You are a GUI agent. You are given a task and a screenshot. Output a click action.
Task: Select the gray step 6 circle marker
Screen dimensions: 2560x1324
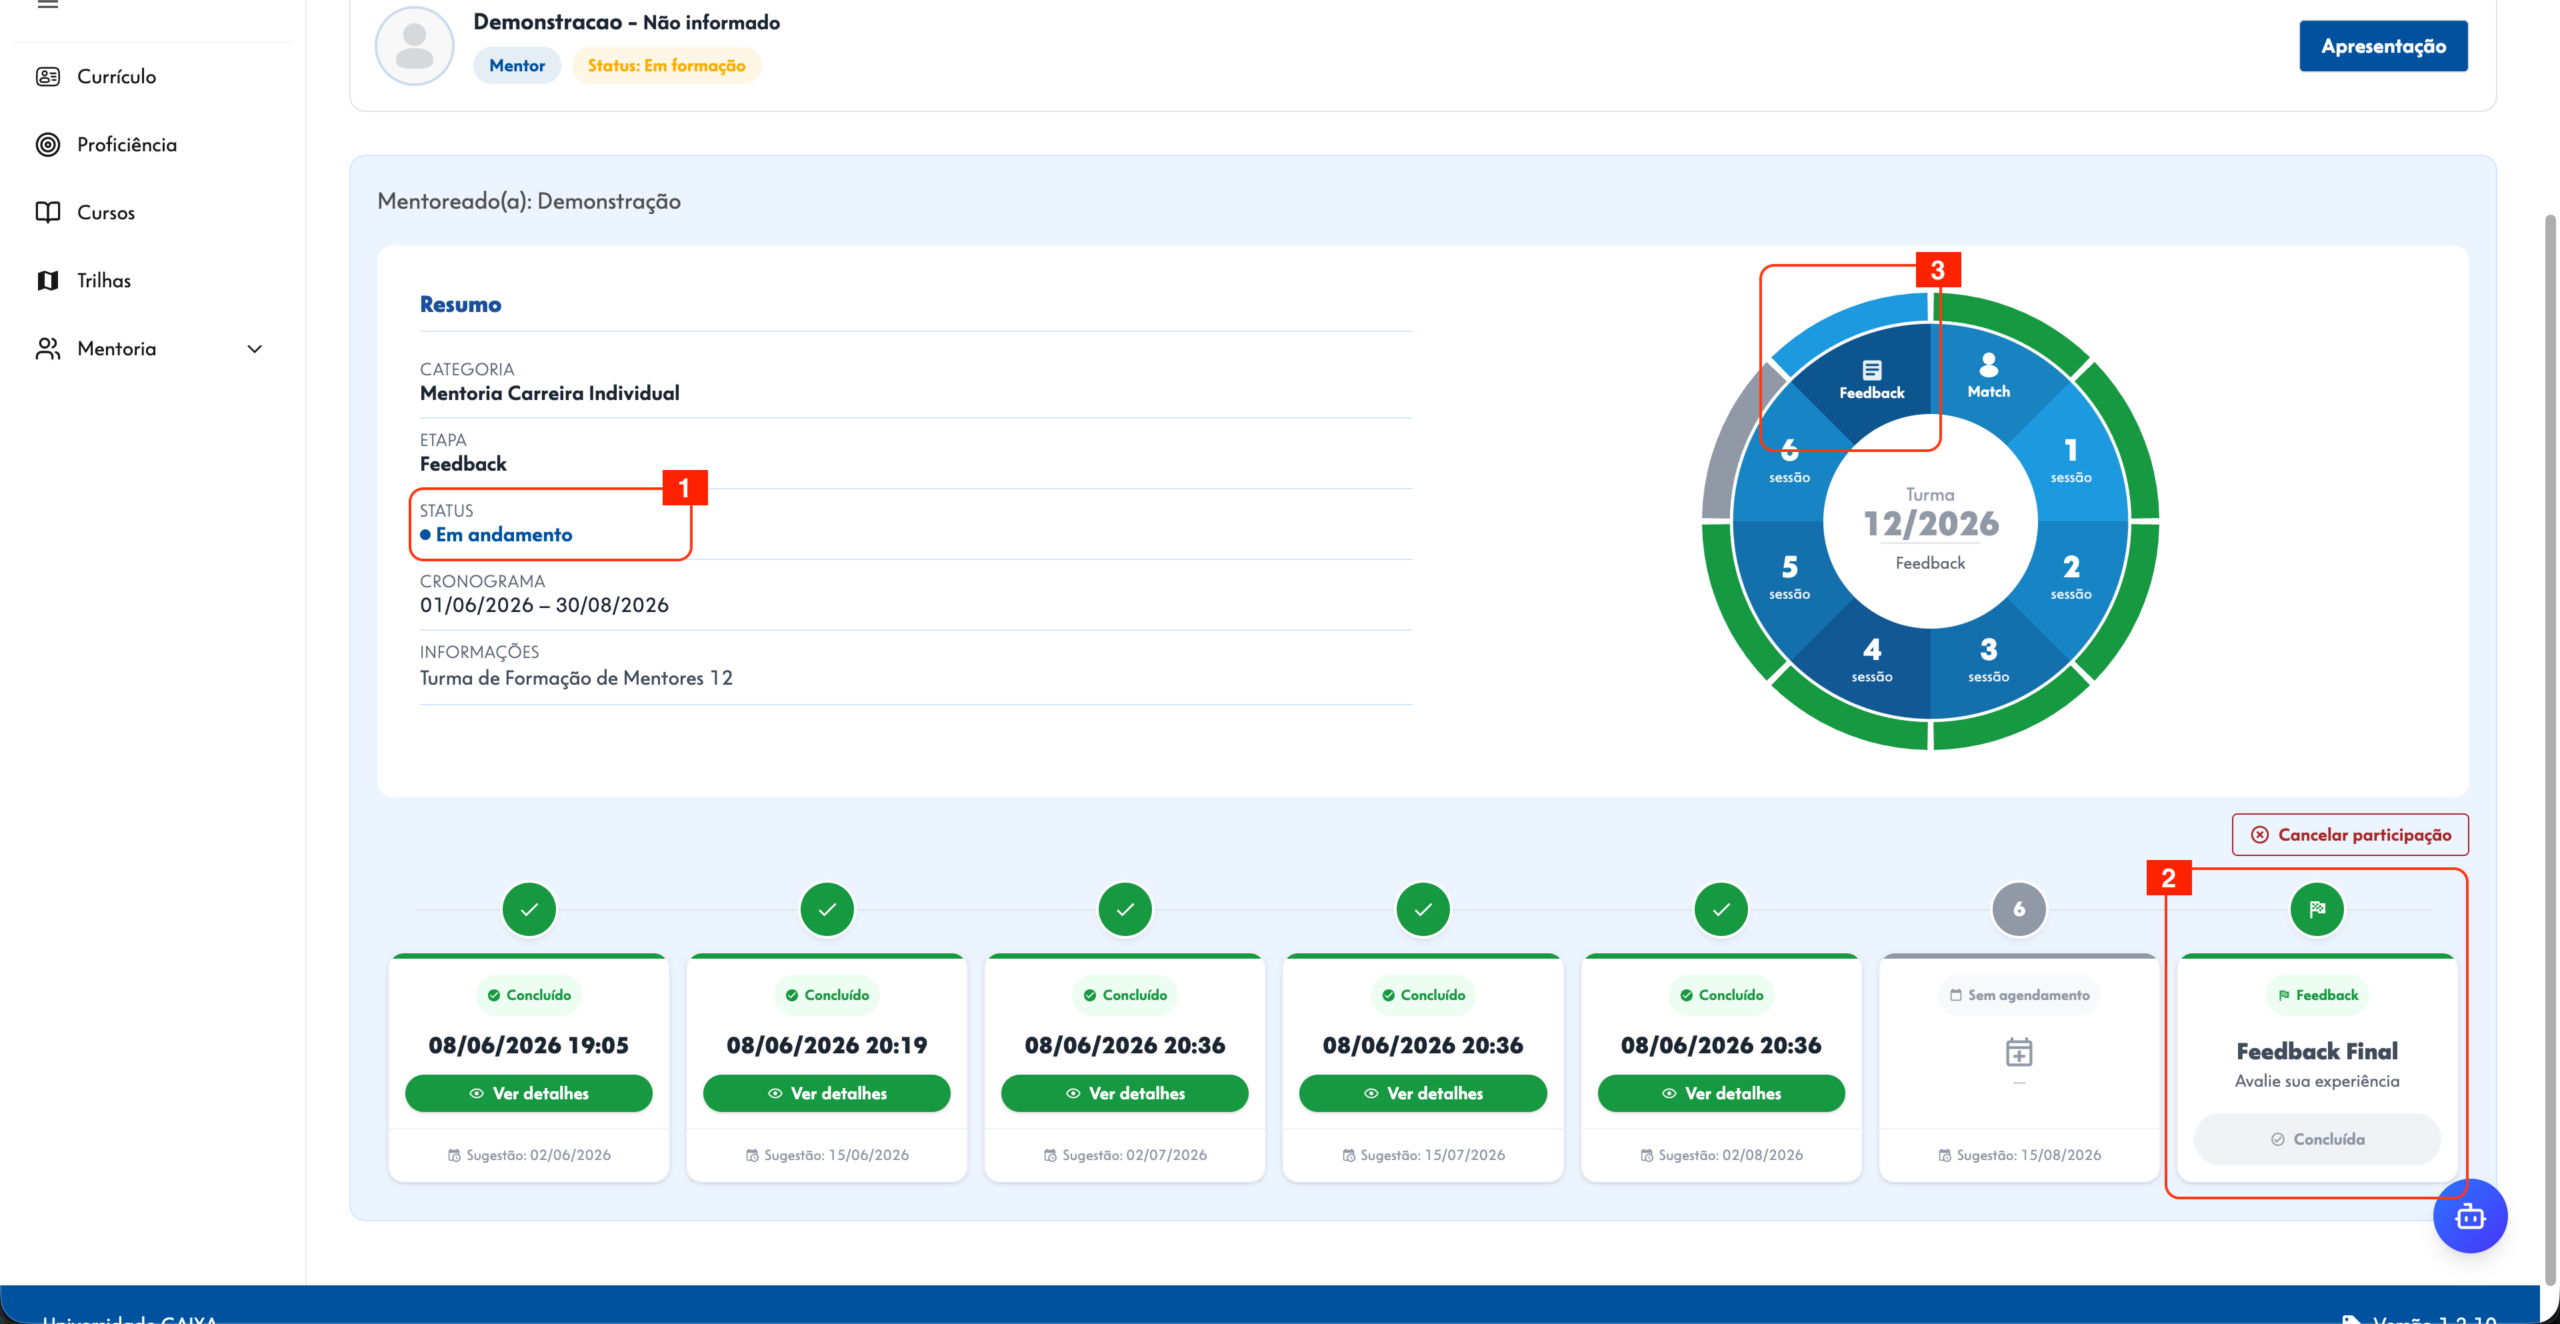[x=2019, y=909]
